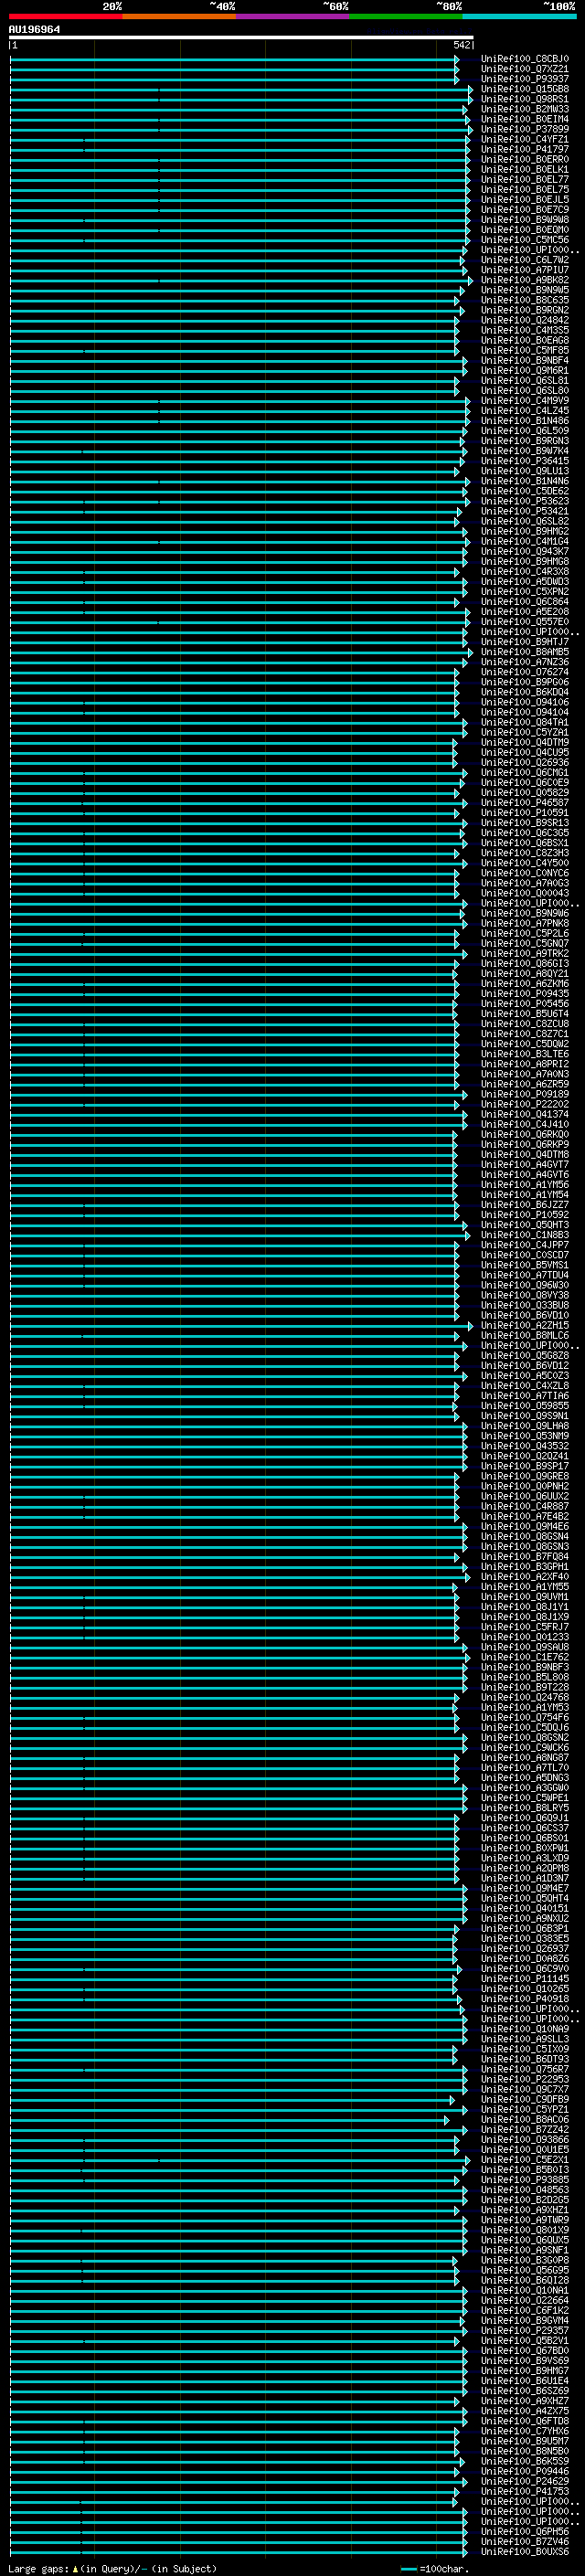The width and height of the screenshot is (585, 2576).
Task: Select the UniRef100_C4J410 label
Action: [525, 1124]
